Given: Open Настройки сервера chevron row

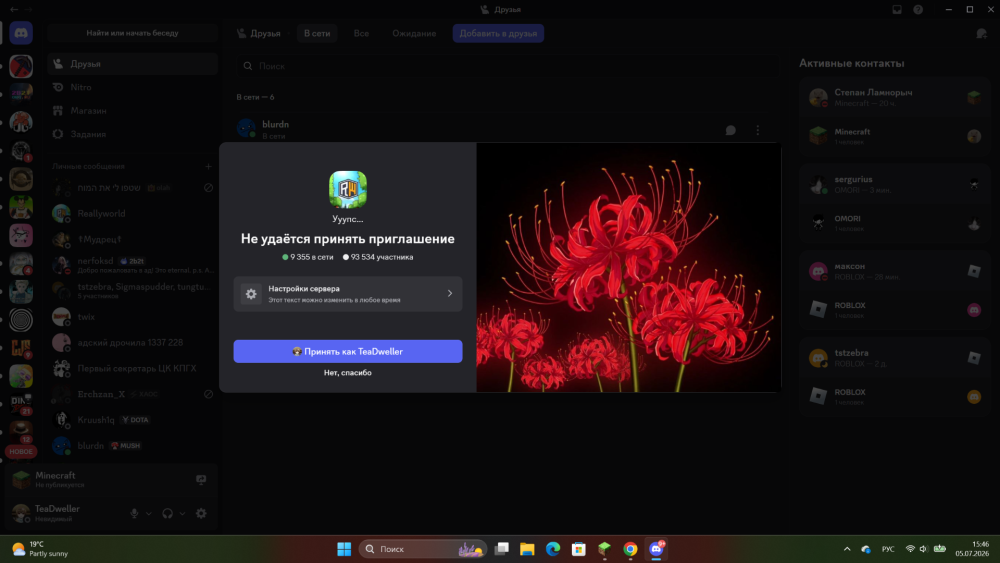Looking at the screenshot, I should point(348,293).
